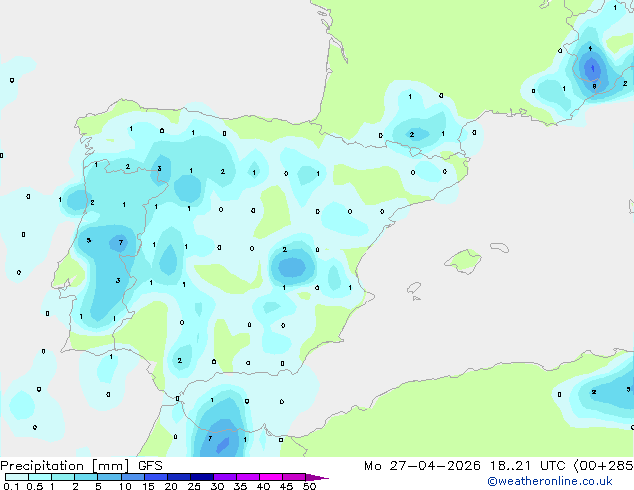Click the "10" legend scale label
The image size is (634, 490).
[x=125, y=486]
